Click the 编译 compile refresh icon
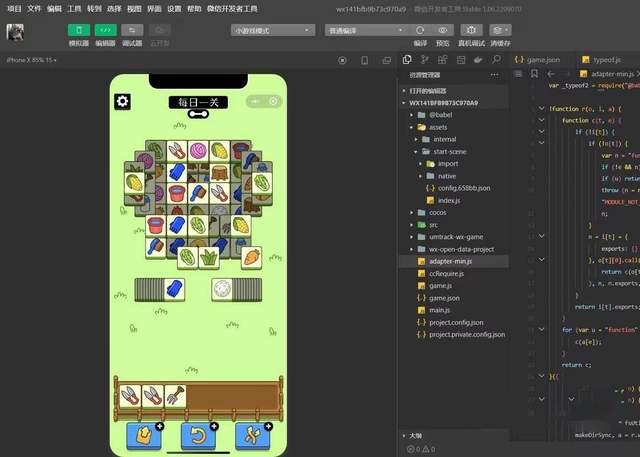This screenshot has height=457, width=640. coord(420,31)
